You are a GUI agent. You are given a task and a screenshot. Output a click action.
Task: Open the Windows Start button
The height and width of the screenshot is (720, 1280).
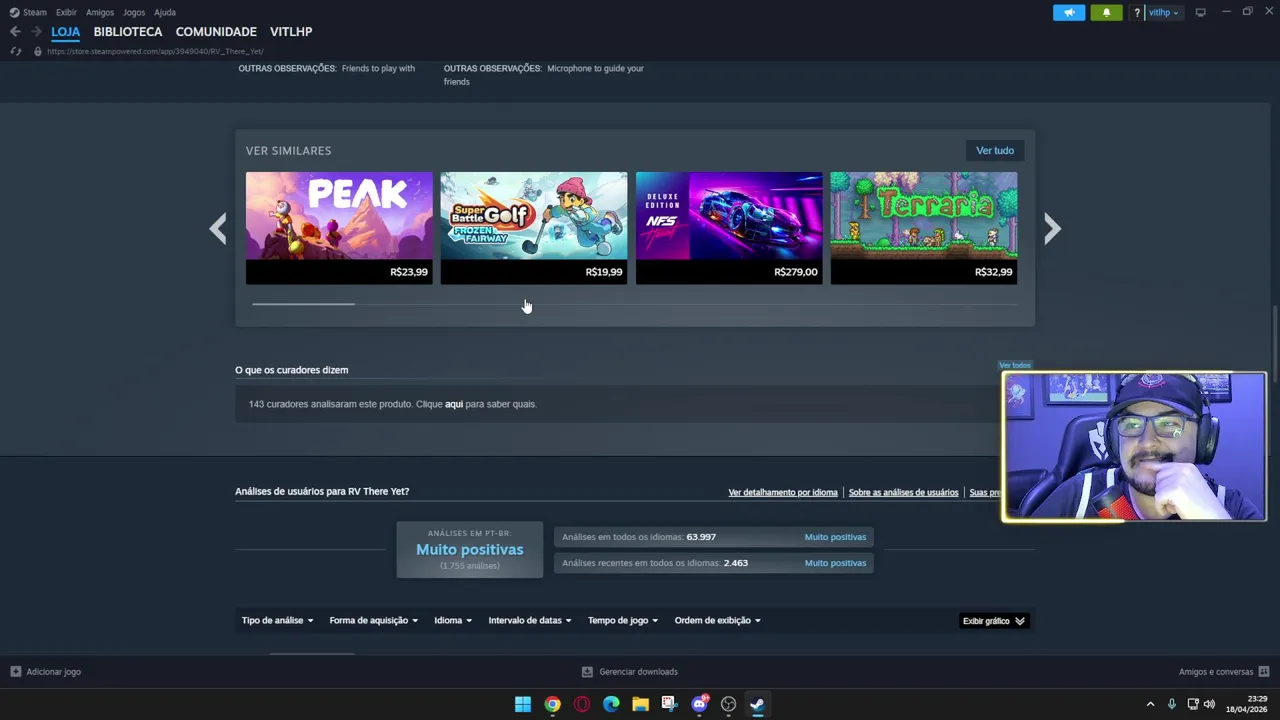[x=523, y=704]
